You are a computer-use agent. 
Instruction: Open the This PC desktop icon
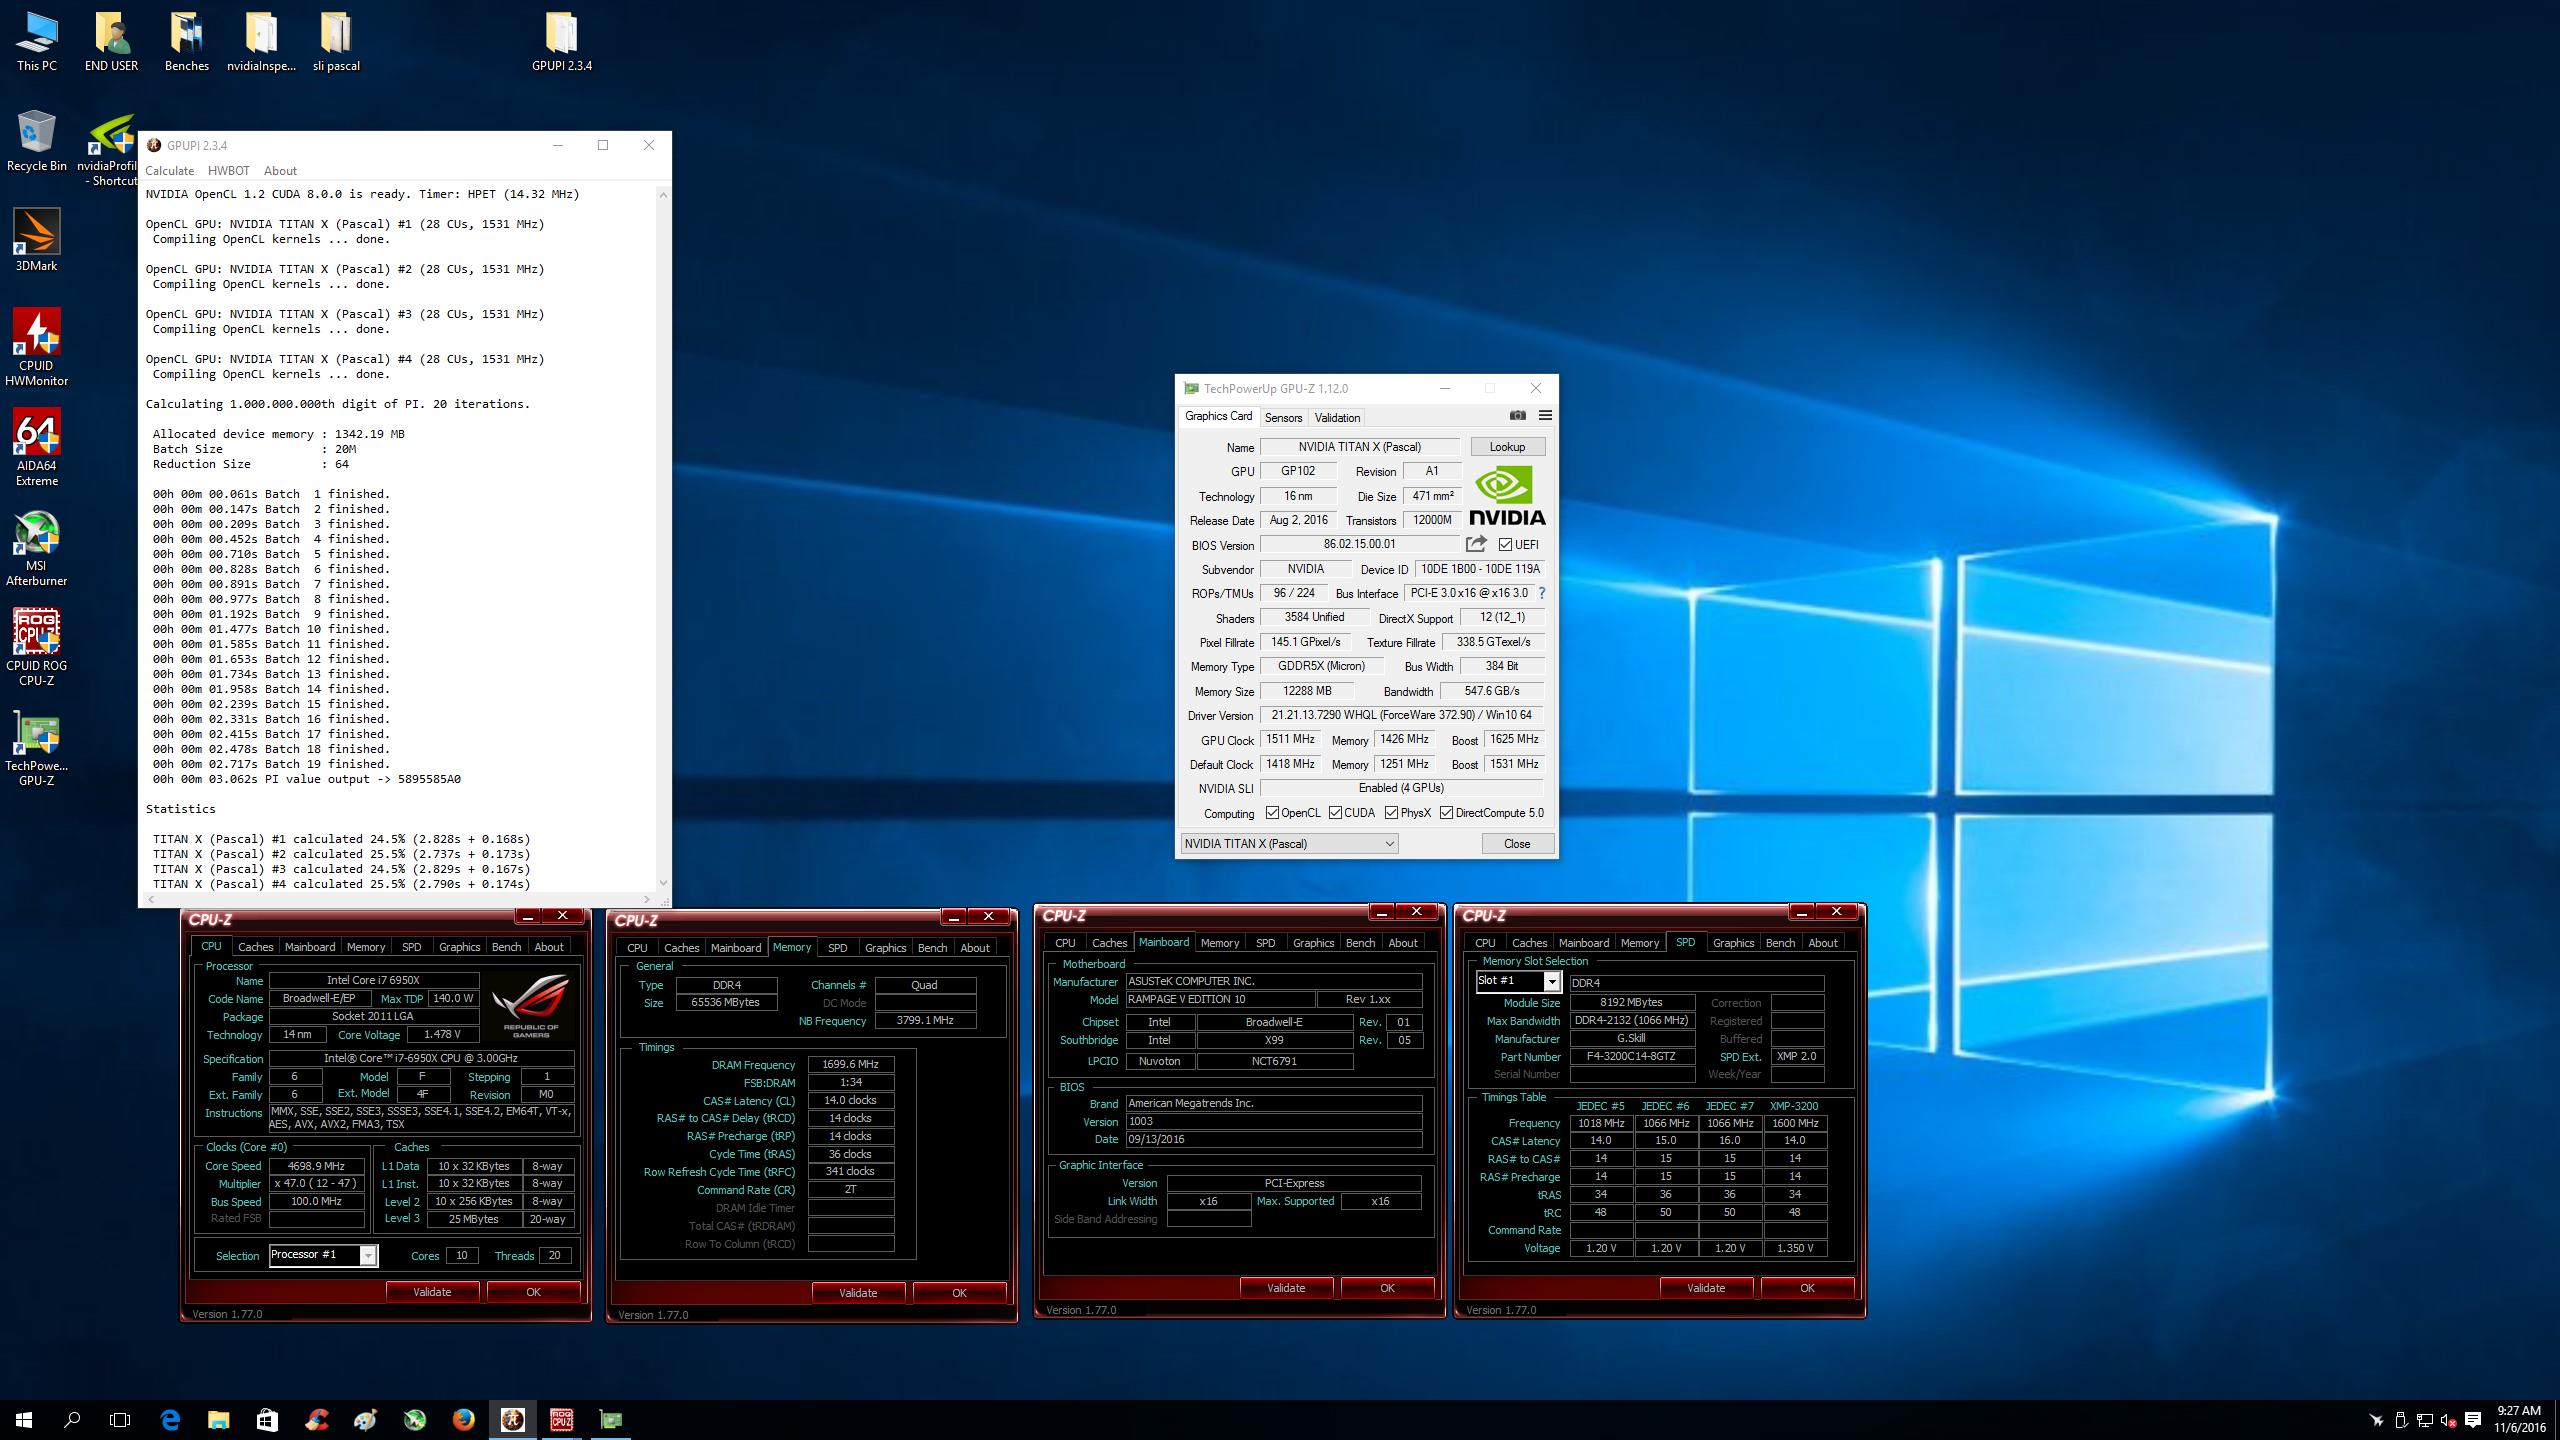coord(37,42)
